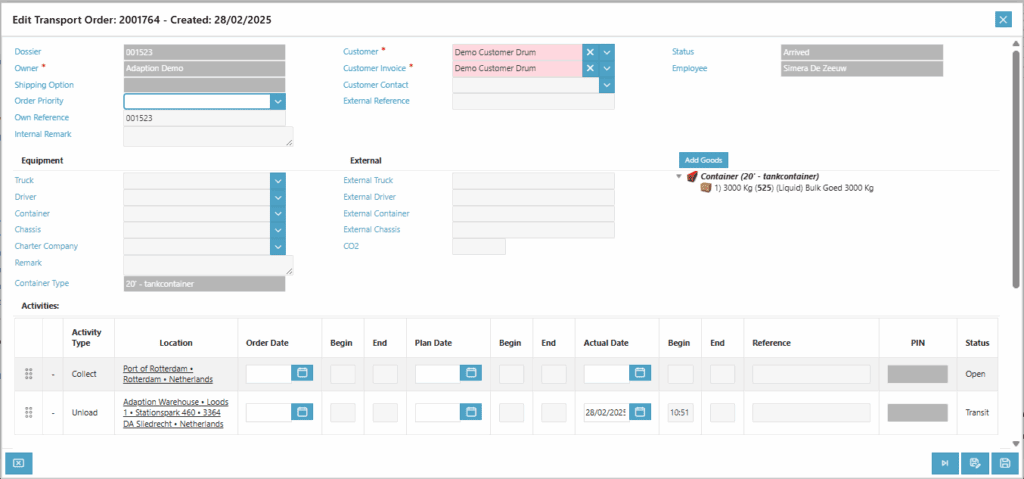Click the skip-to-next arrow icon button
1024x479 pixels.
(x=943, y=463)
